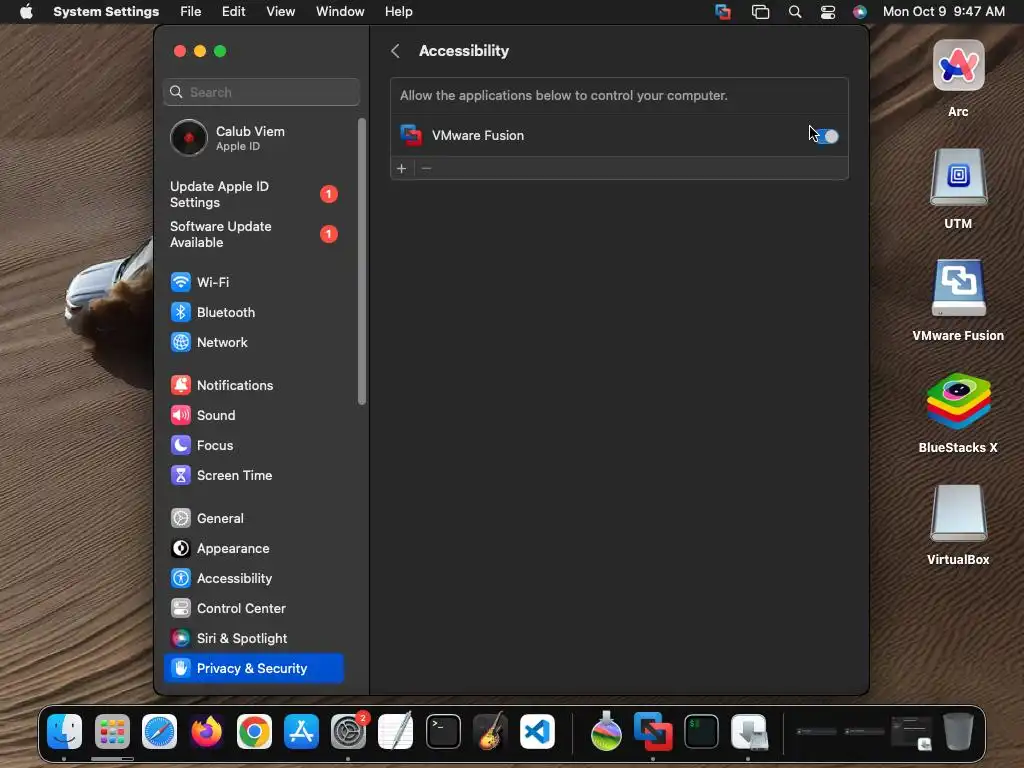
Task: Open the dark green terminal app in Dock
Action: (x=701, y=731)
